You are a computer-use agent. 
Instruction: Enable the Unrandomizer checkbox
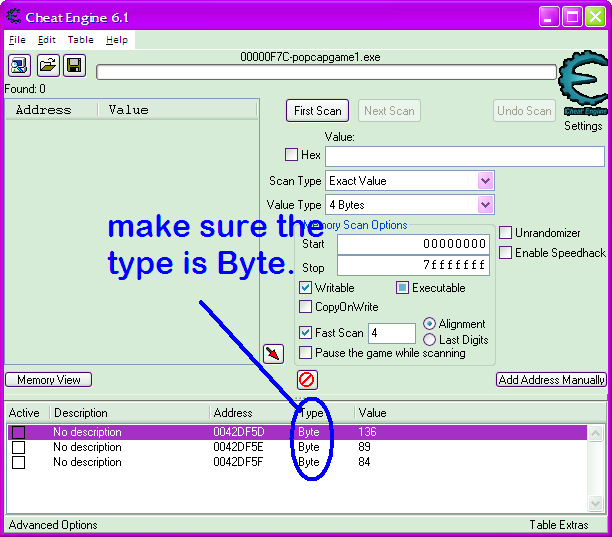click(505, 233)
